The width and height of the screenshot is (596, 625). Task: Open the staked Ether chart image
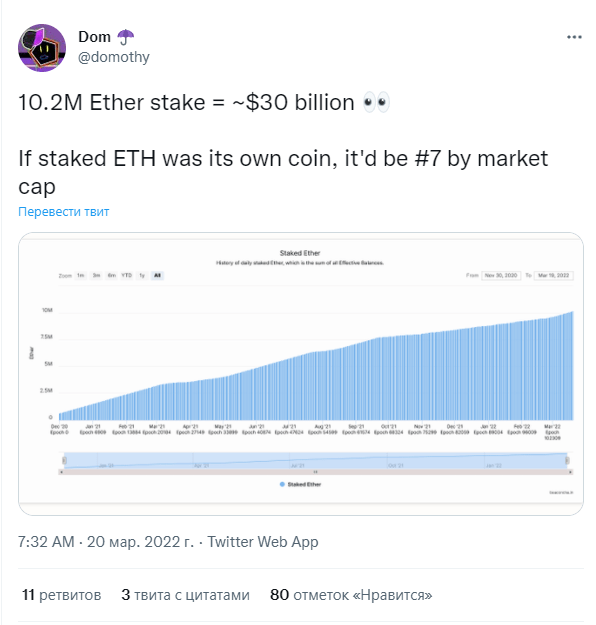[x=301, y=373]
